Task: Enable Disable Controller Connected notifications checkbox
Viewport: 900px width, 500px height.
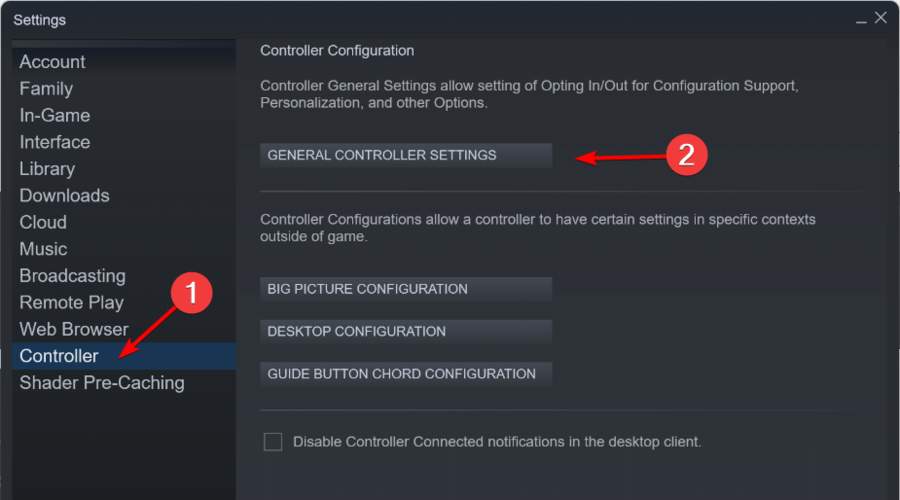Action: tap(273, 442)
